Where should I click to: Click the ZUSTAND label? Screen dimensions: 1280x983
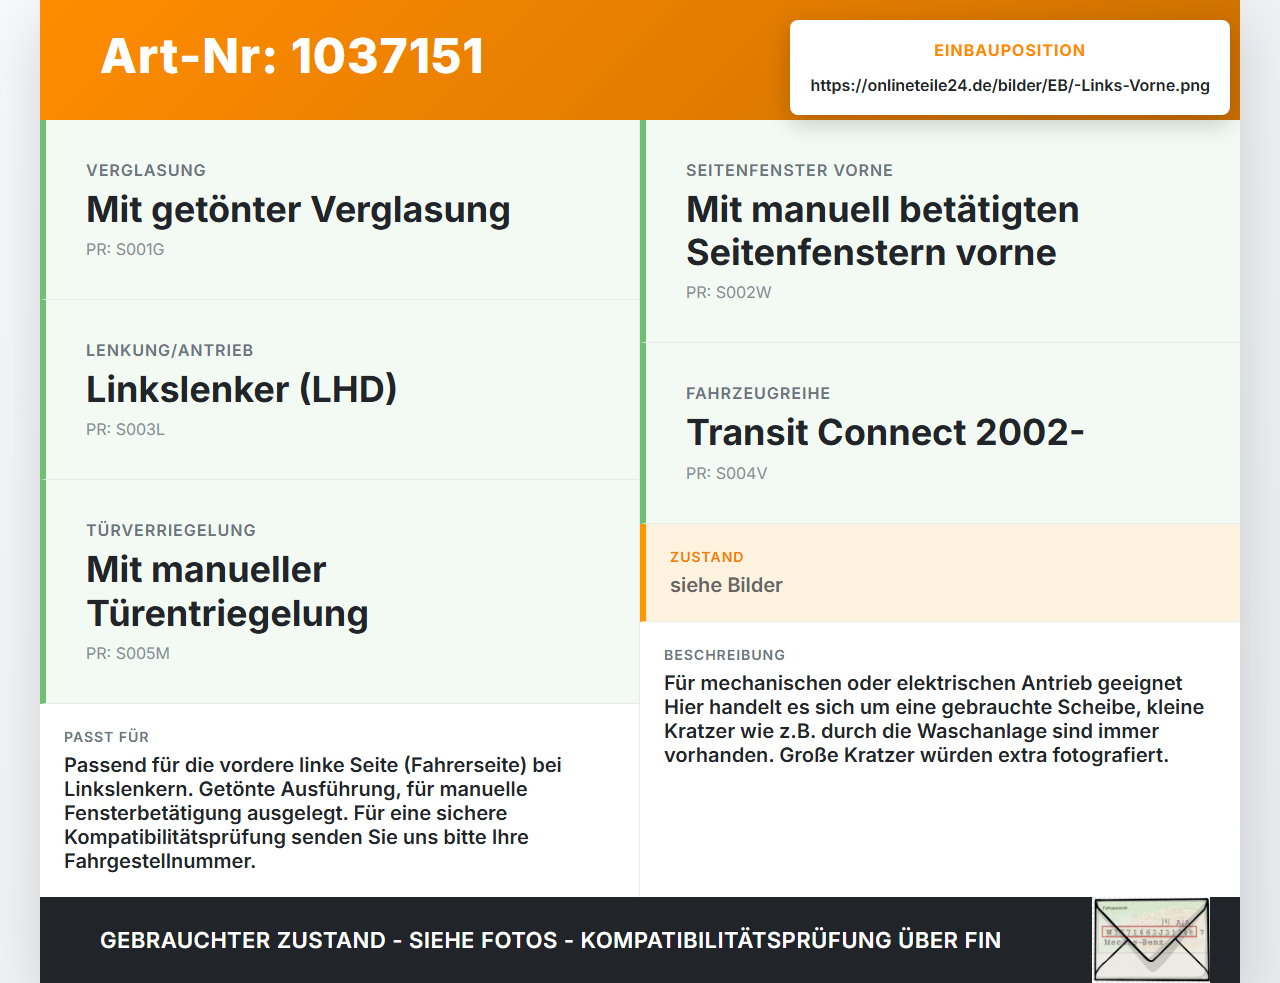(x=707, y=557)
